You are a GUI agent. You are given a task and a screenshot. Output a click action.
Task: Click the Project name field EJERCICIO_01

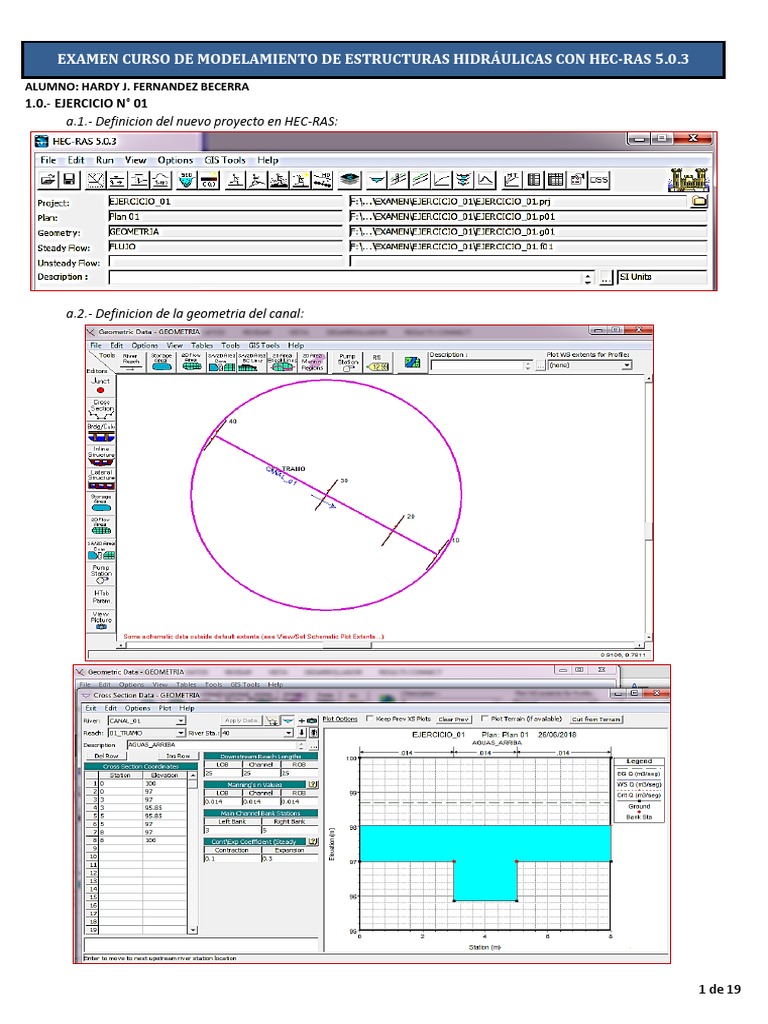(225, 202)
